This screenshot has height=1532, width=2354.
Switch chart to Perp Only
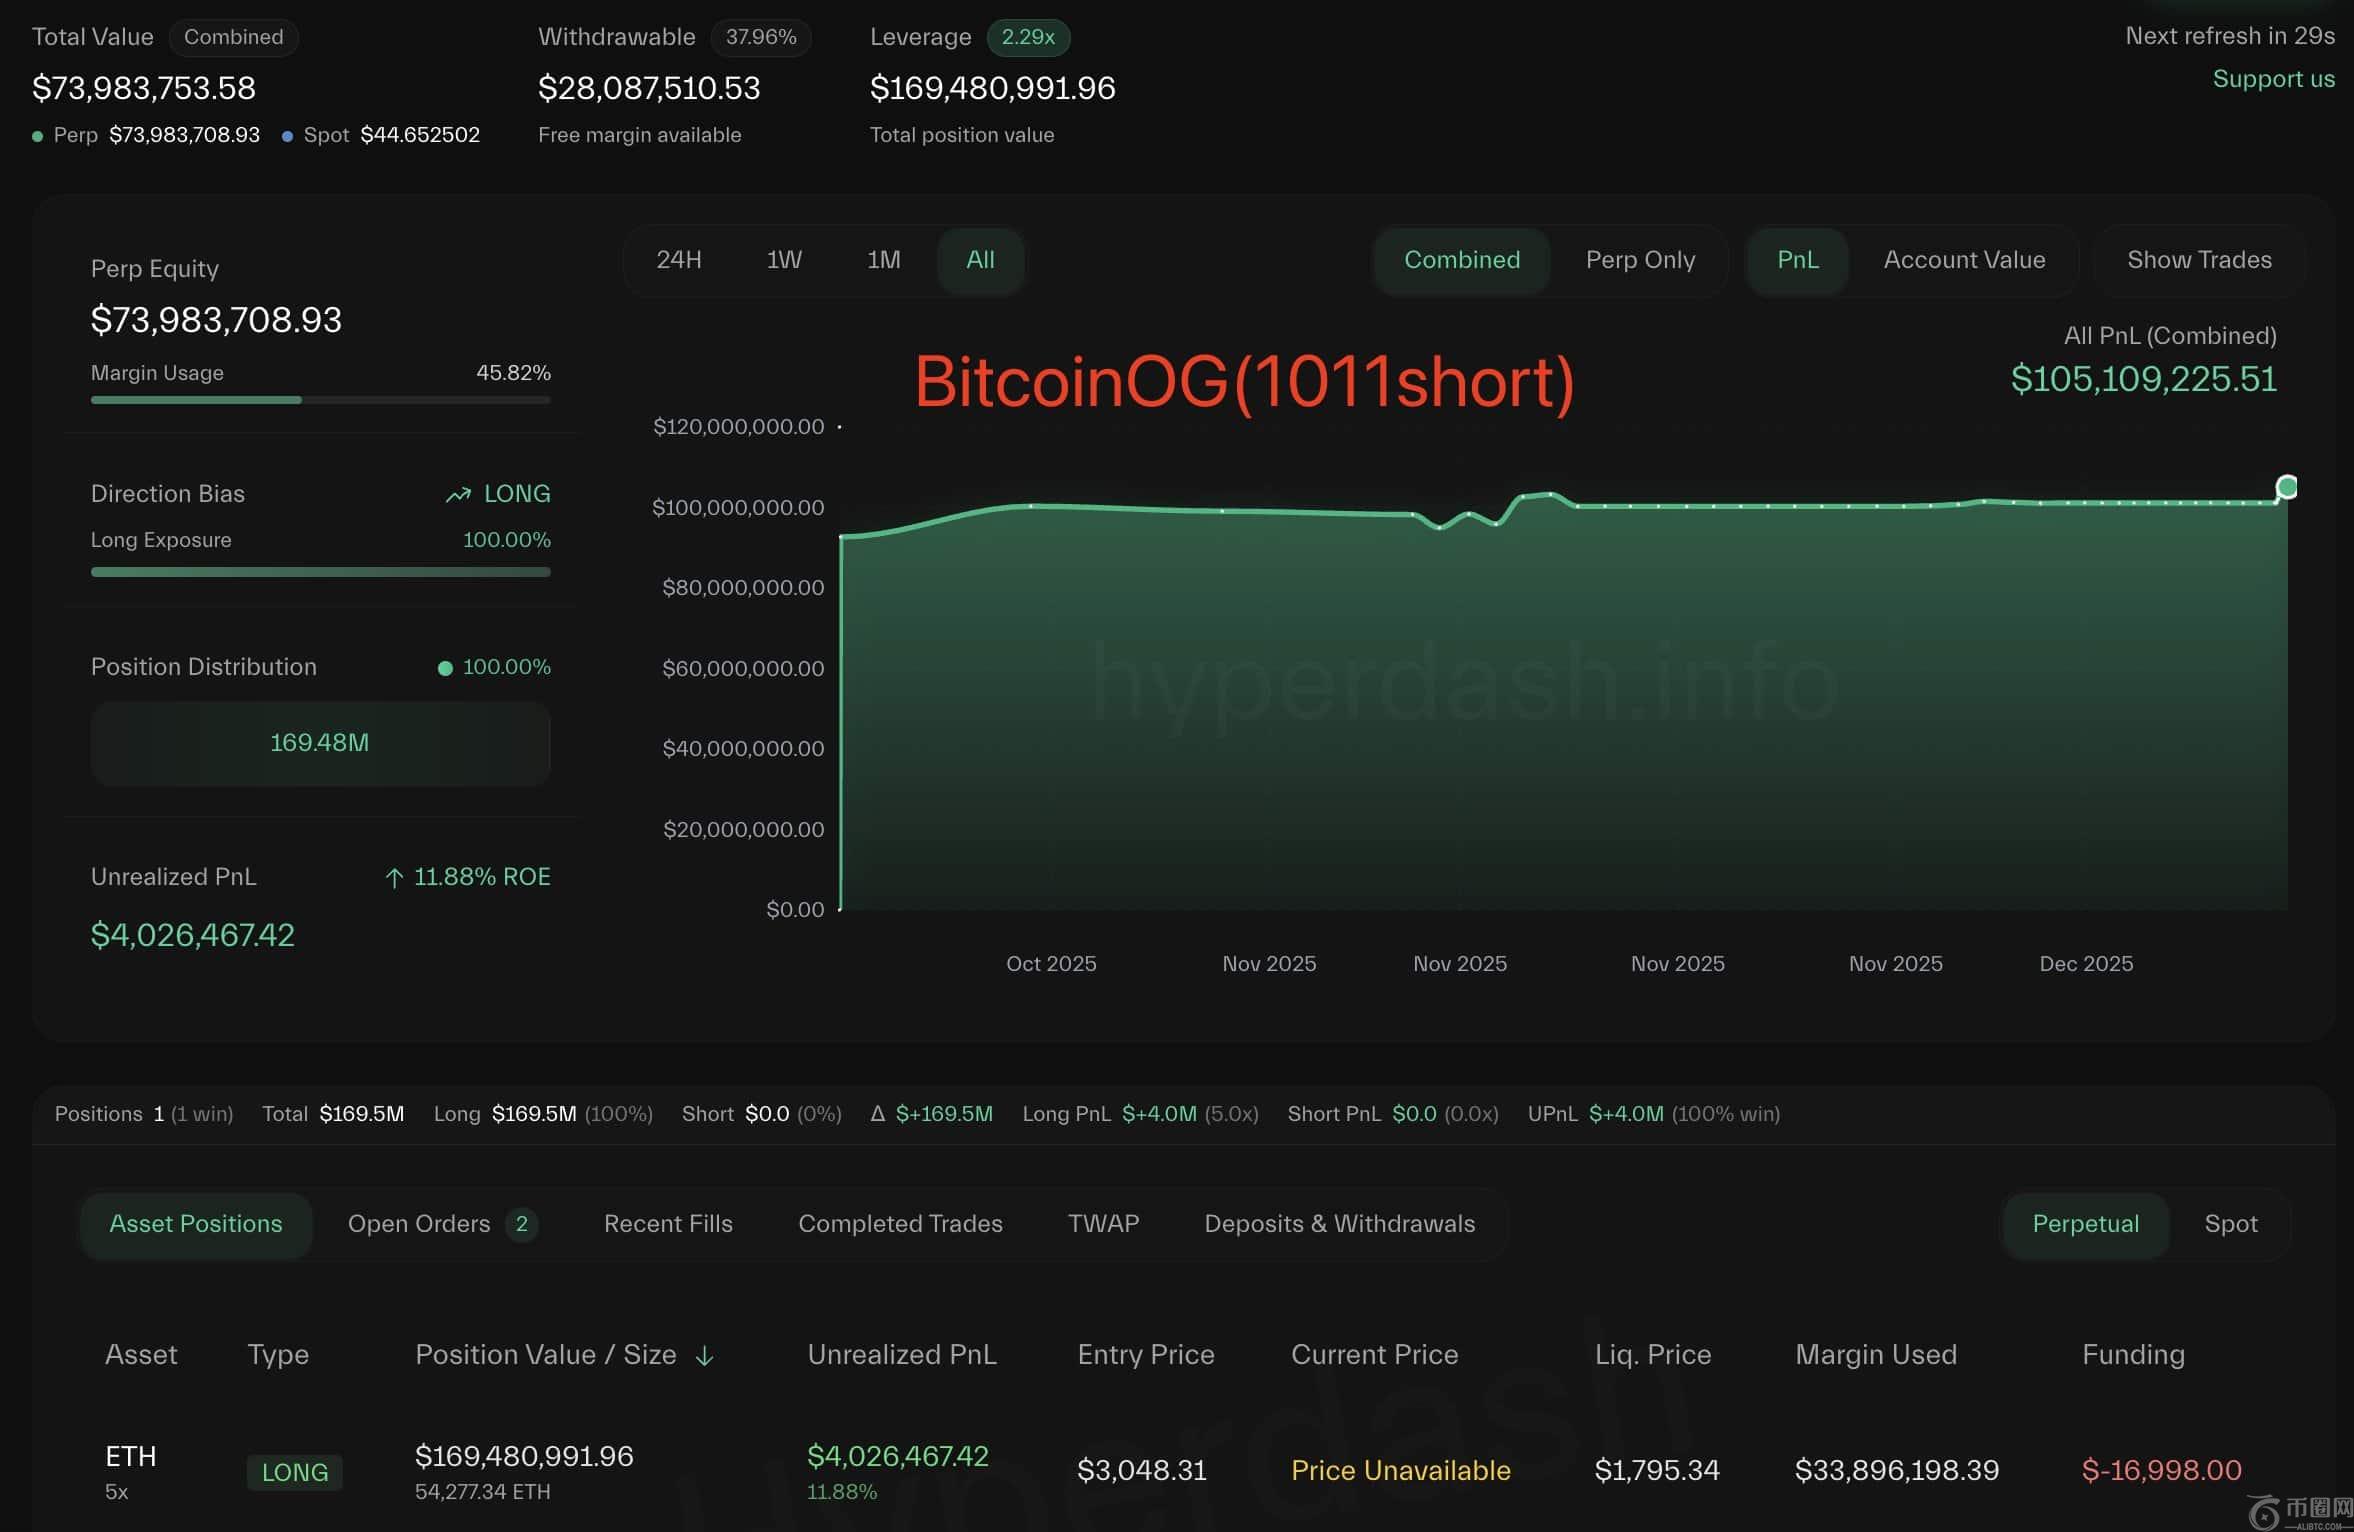tap(1640, 260)
